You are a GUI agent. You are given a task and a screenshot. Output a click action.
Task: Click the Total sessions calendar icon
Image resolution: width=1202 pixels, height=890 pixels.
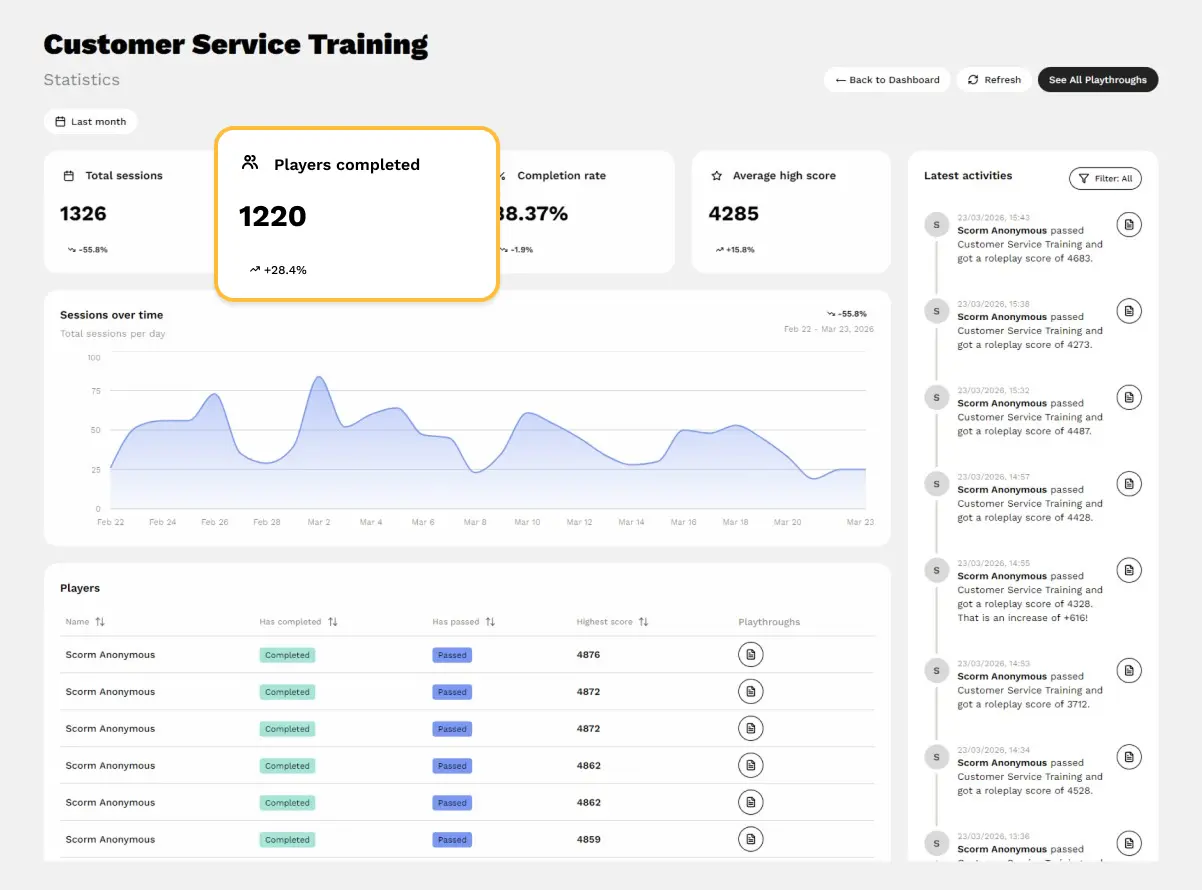[68, 175]
